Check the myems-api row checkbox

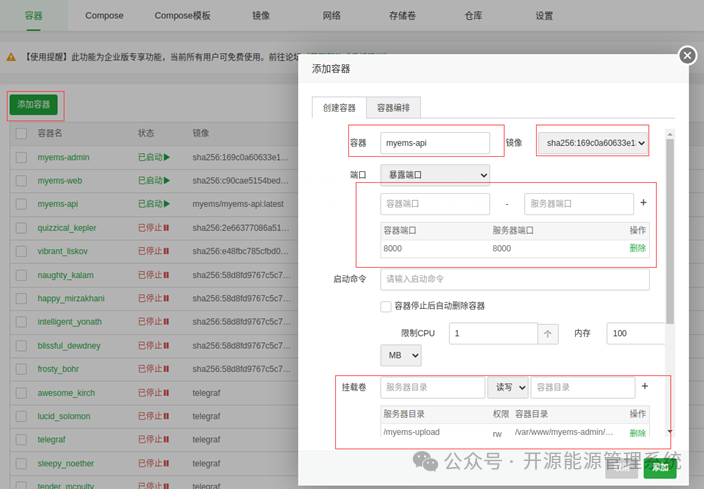(x=21, y=204)
